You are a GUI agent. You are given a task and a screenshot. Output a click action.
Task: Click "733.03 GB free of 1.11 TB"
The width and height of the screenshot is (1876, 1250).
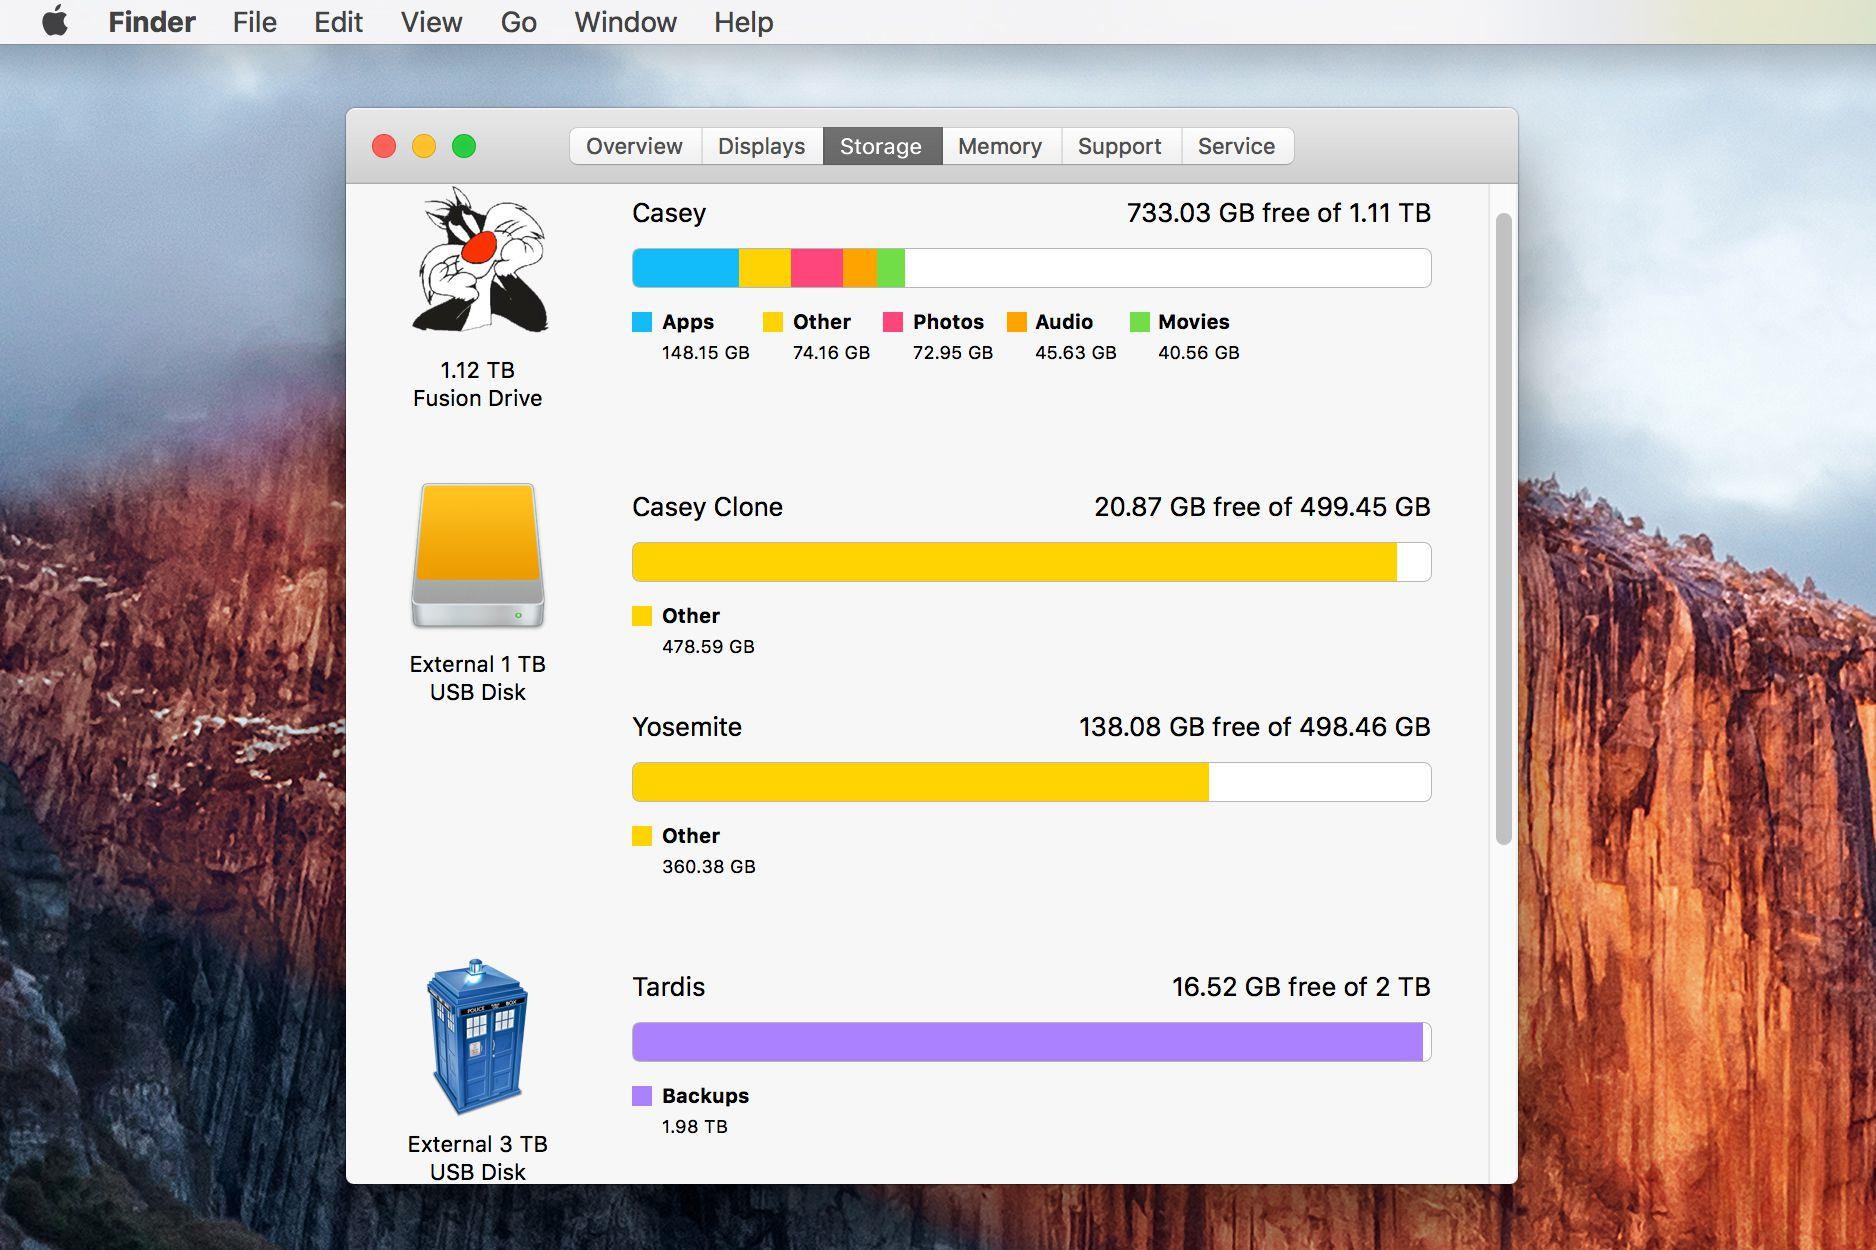1279,213
